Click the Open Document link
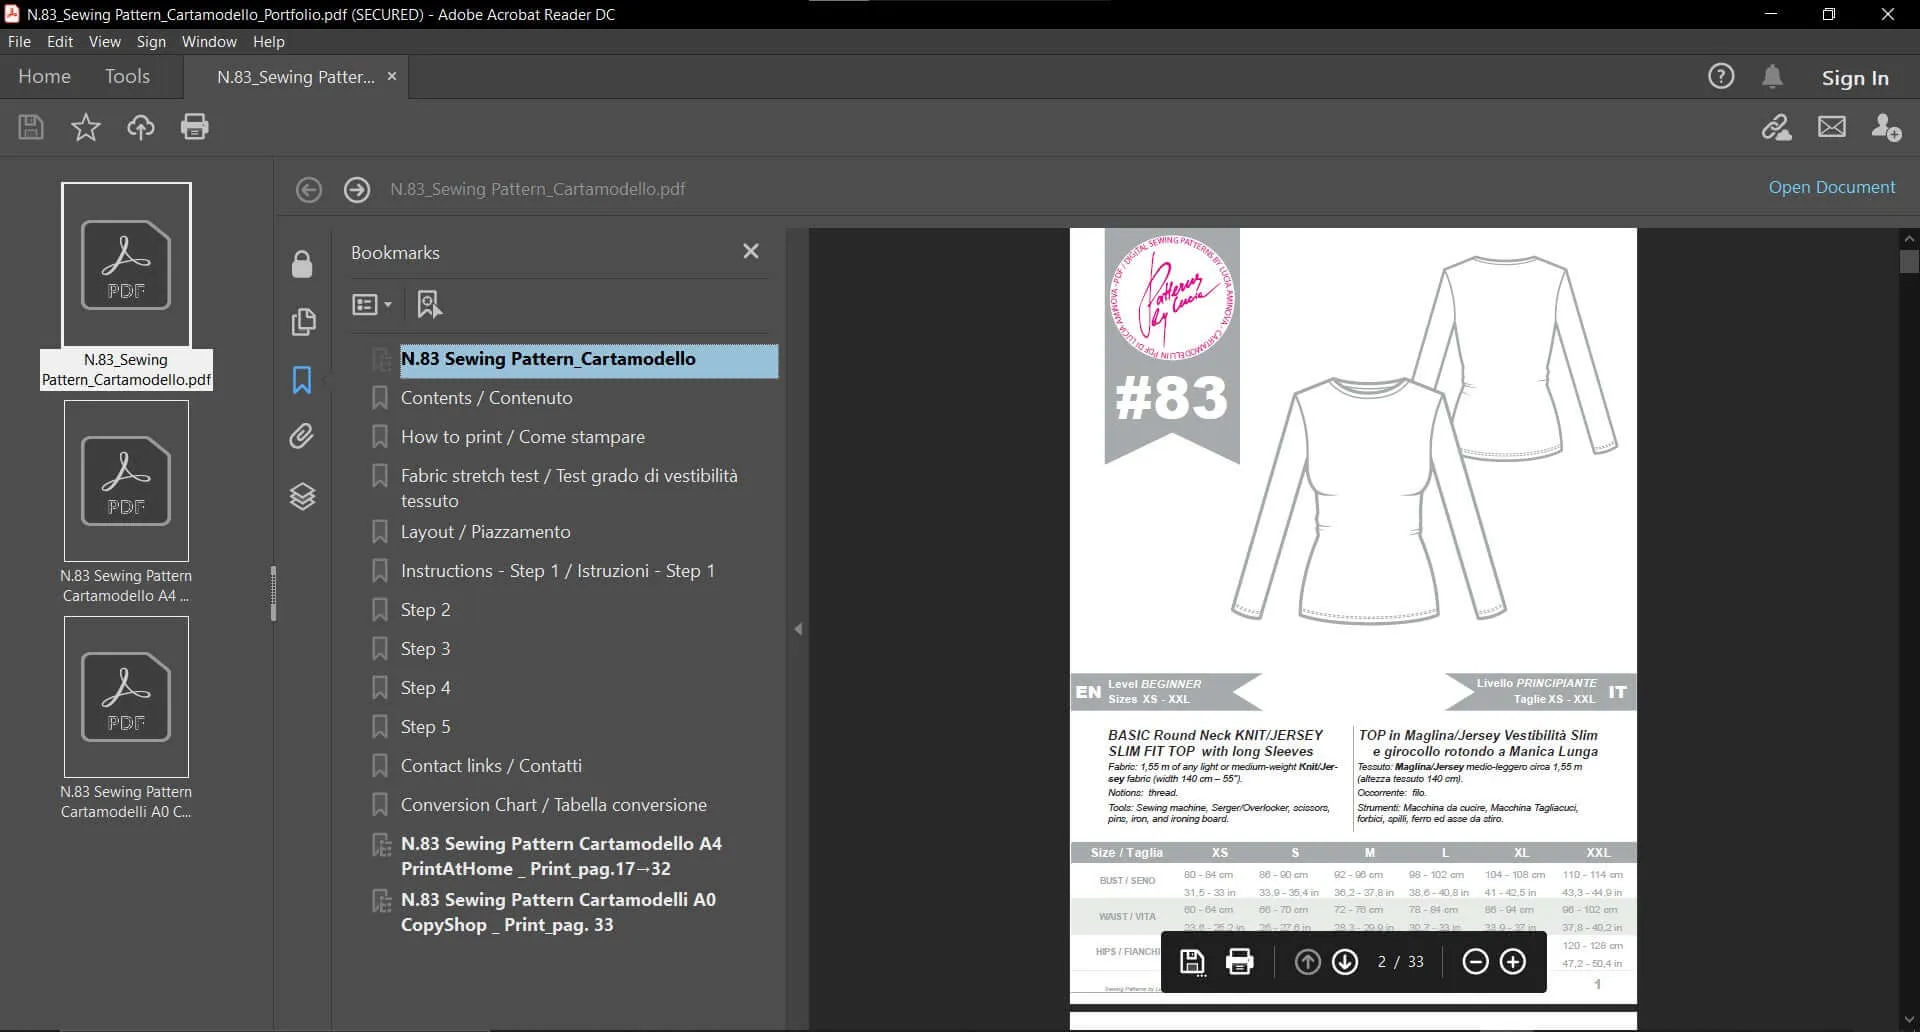The image size is (1920, 1032). 1831,187
